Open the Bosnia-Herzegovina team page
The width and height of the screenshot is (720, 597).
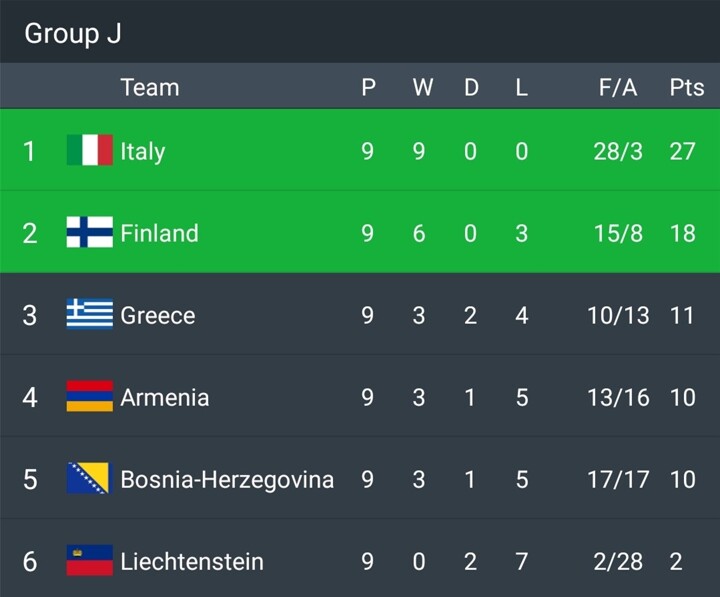(x=227, y=479)
